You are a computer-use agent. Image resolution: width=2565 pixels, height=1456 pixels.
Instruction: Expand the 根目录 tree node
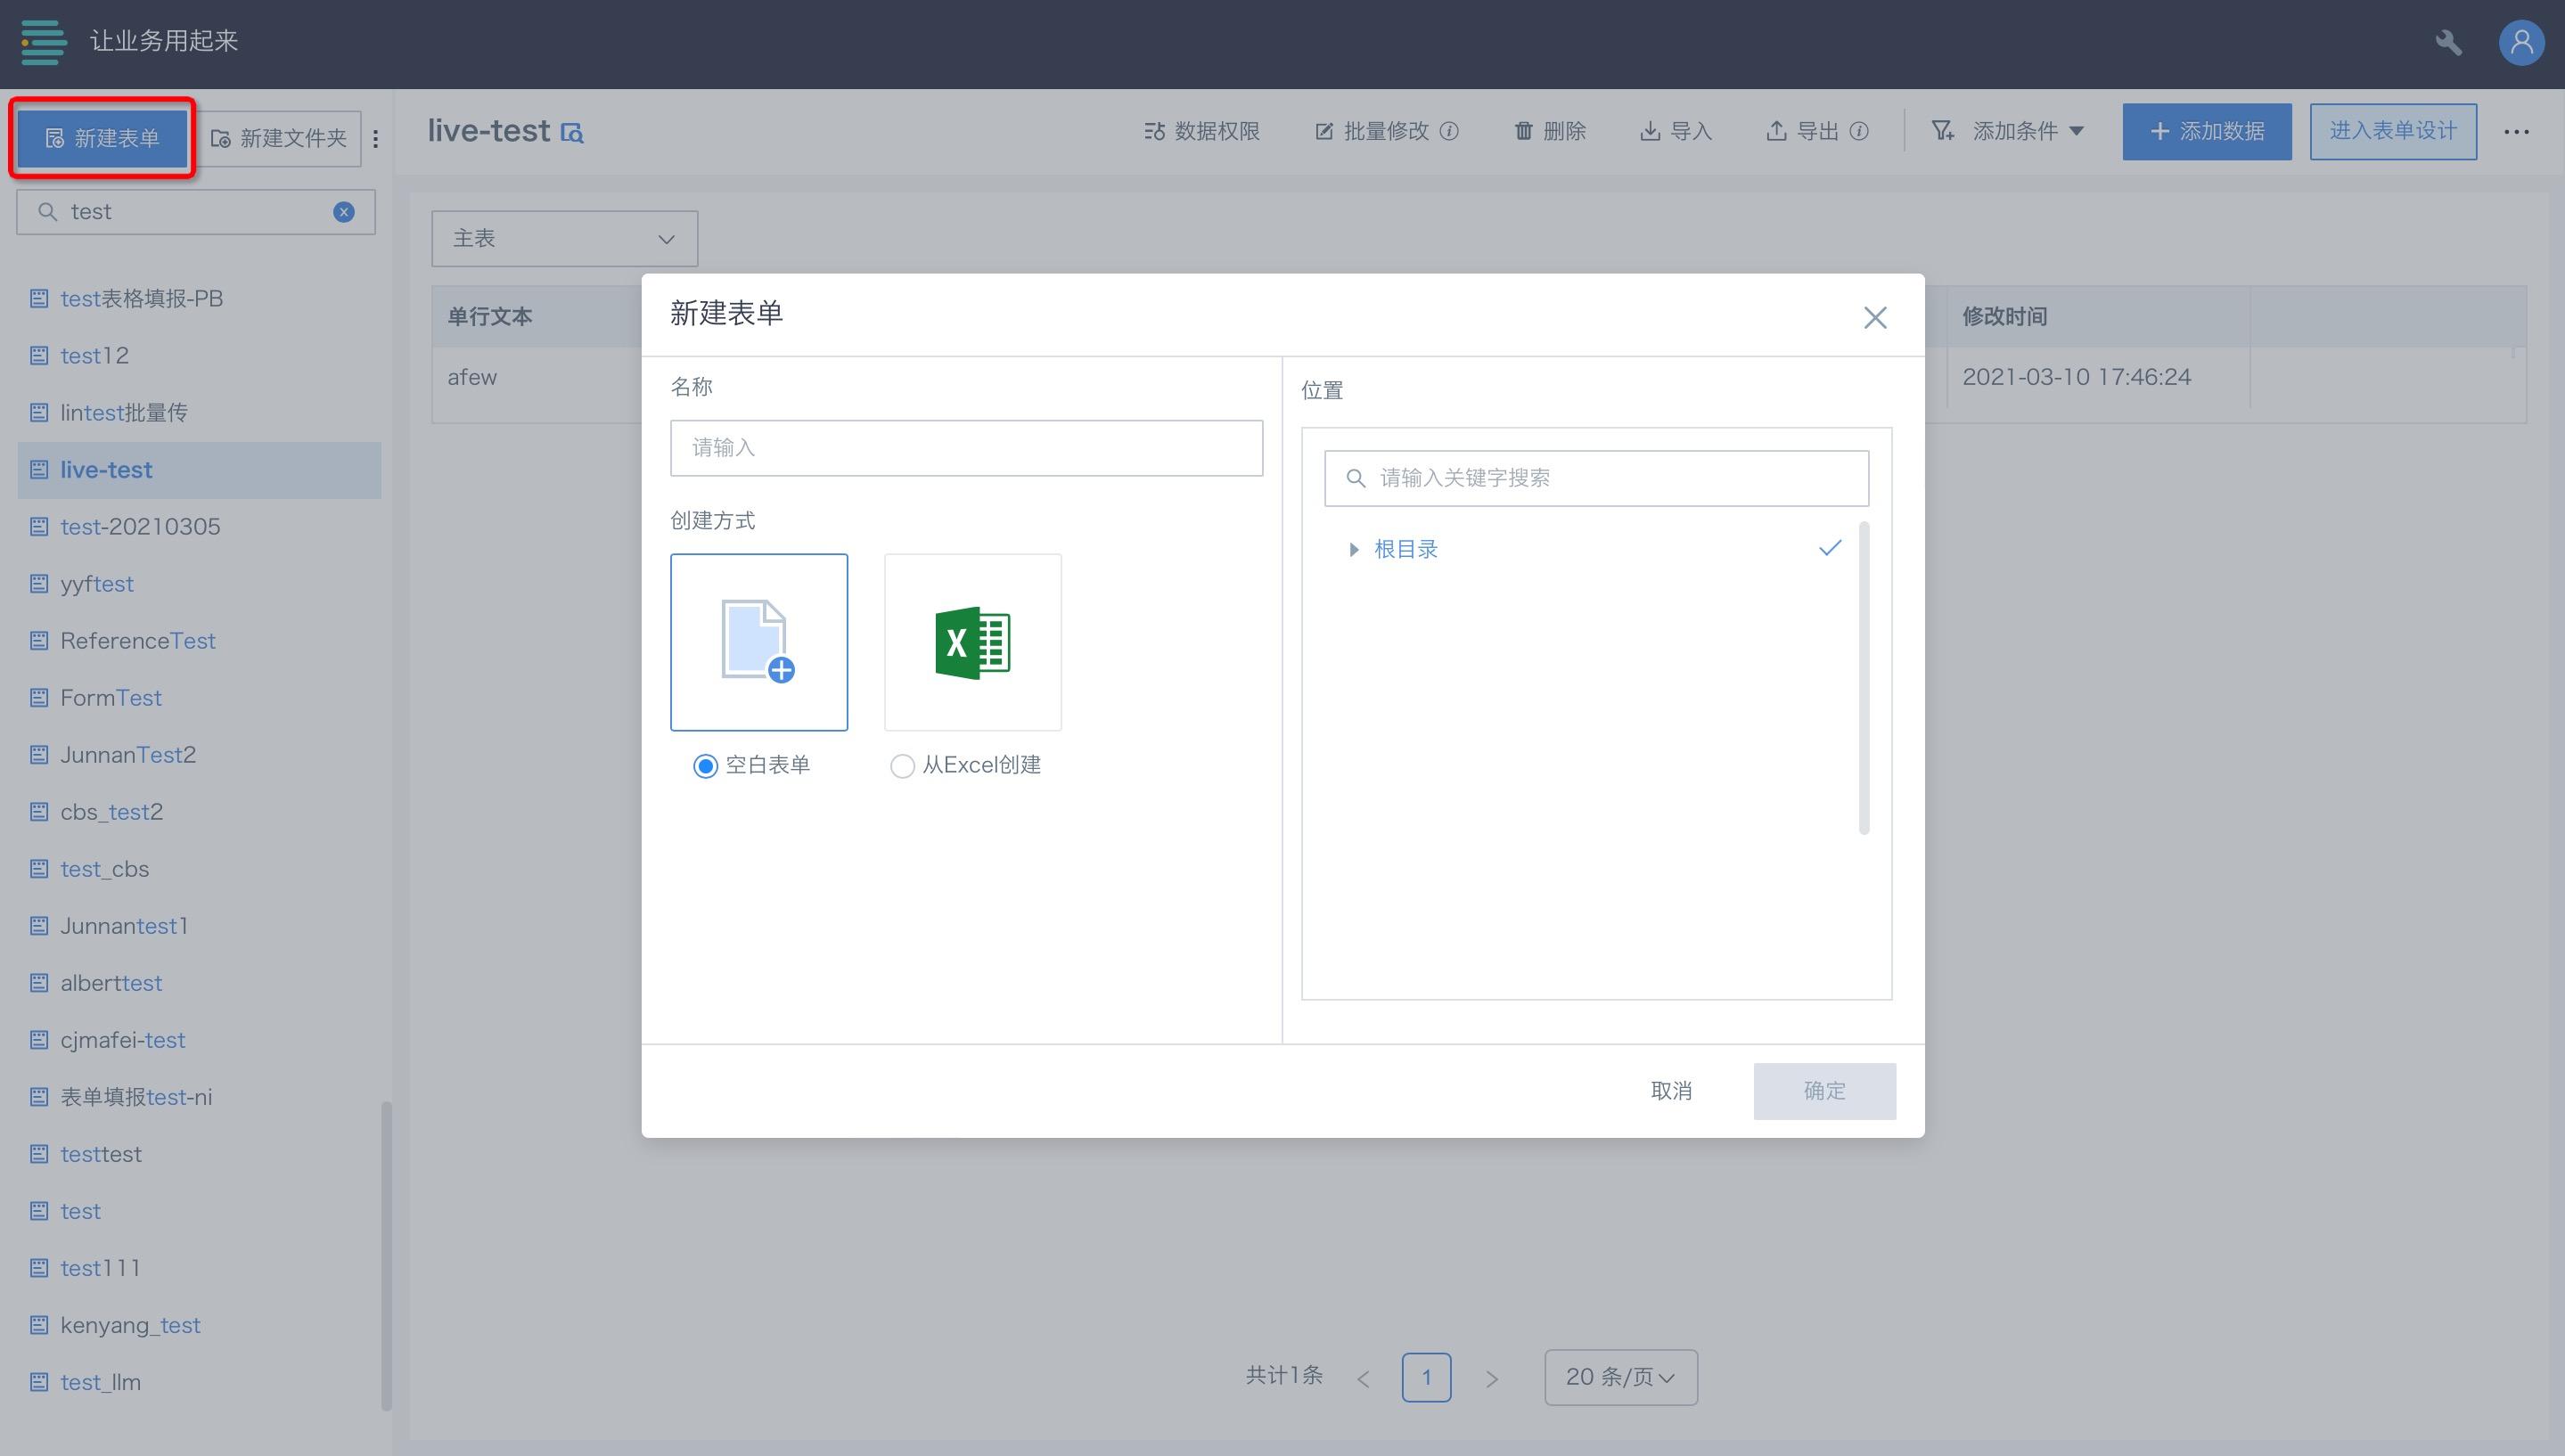coord(1353,549)
